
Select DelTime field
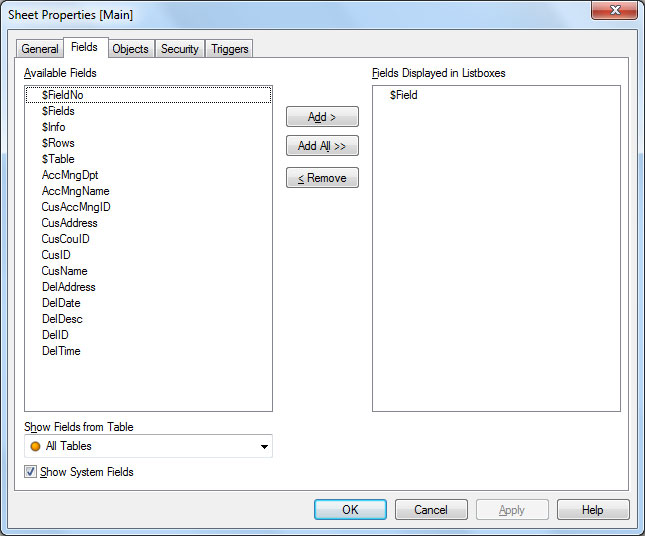pos(148,351)
